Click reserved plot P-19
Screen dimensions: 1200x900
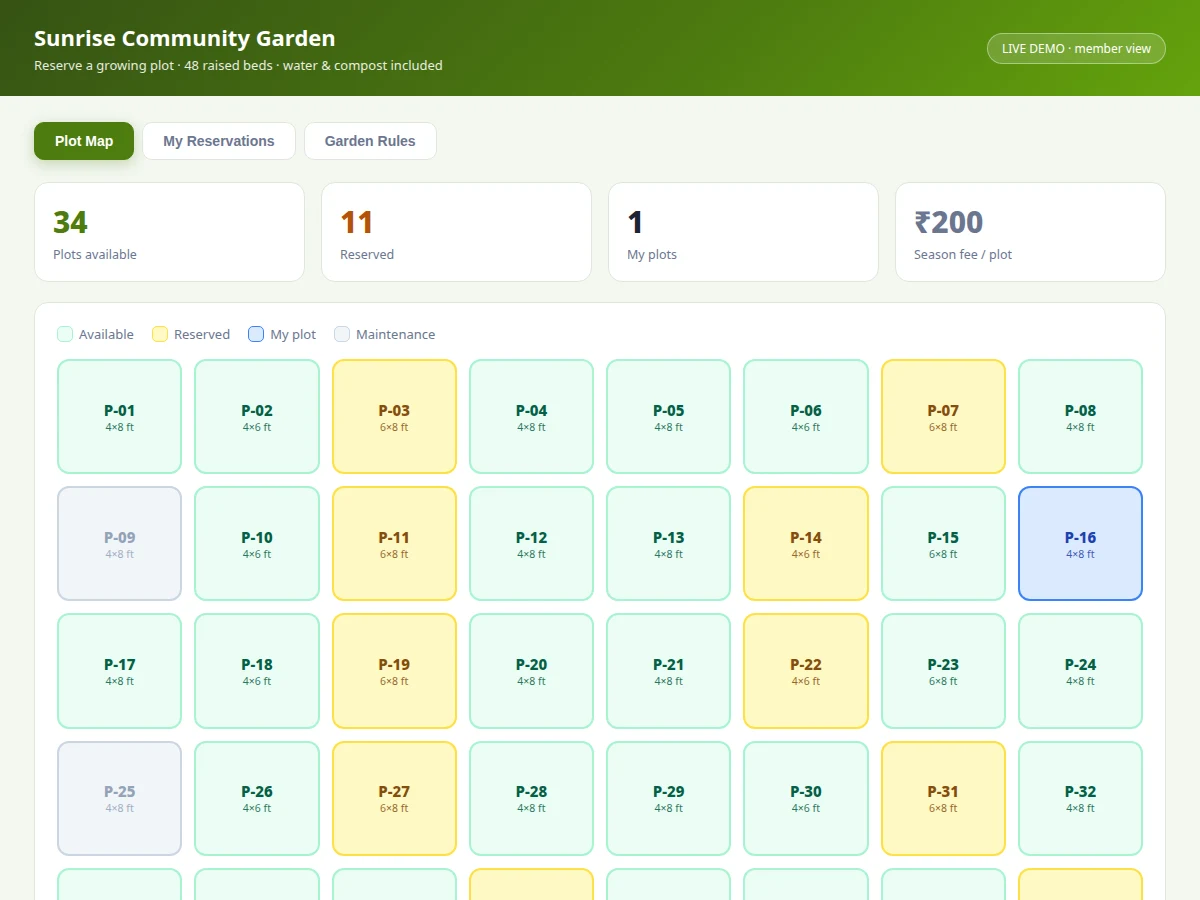tap(394, 671)
